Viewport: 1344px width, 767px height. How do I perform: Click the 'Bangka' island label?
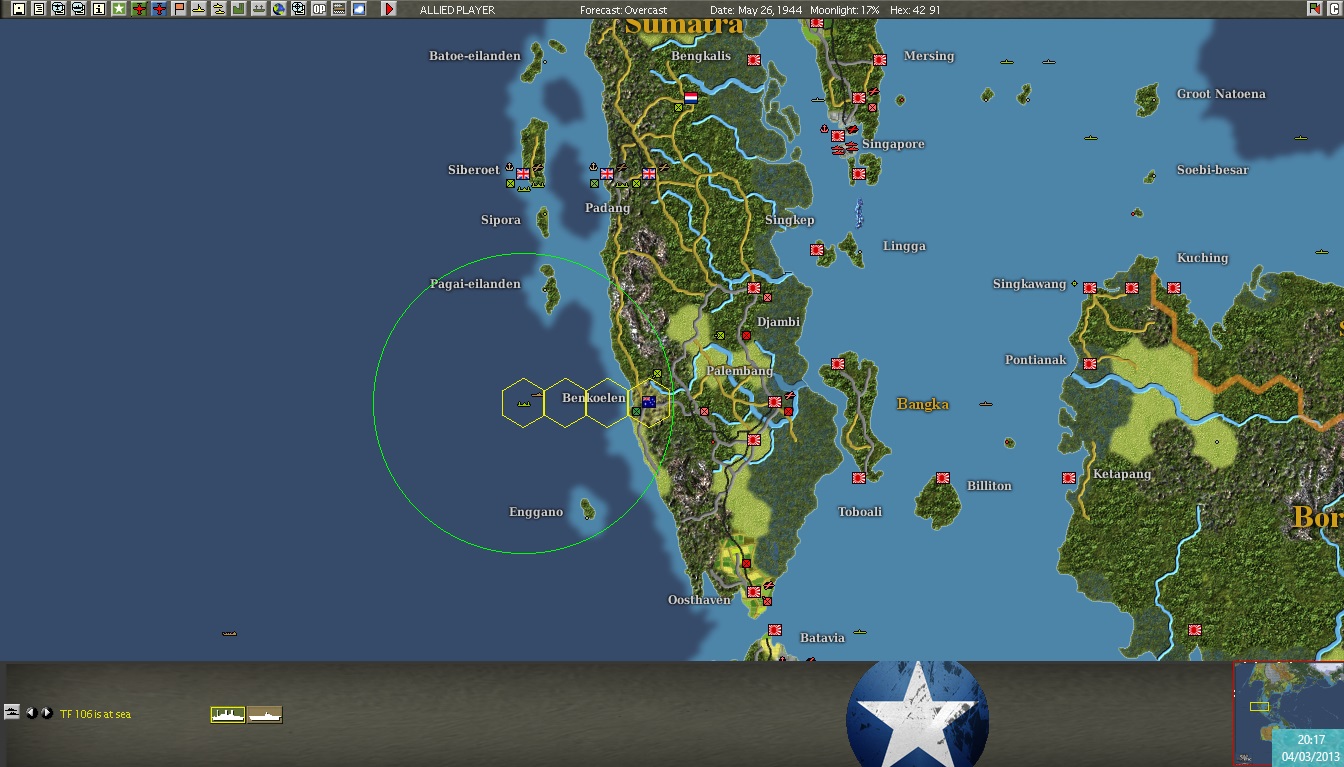(x=923, y=405)
